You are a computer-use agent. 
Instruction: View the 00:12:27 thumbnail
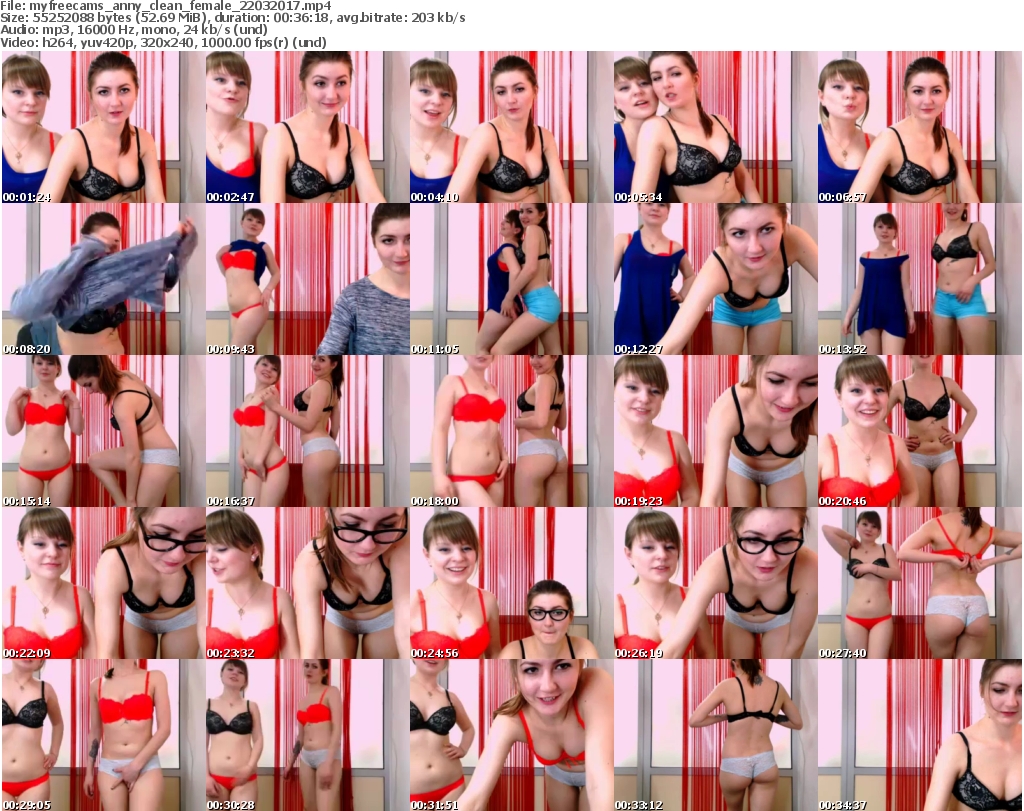click(x=716, y=279)
